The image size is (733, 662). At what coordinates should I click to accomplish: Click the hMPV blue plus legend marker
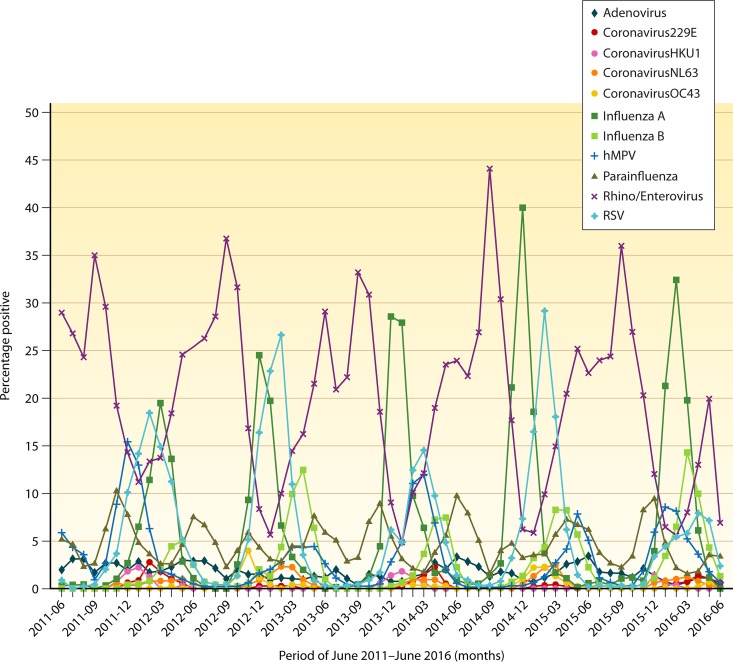pos(594,156)
